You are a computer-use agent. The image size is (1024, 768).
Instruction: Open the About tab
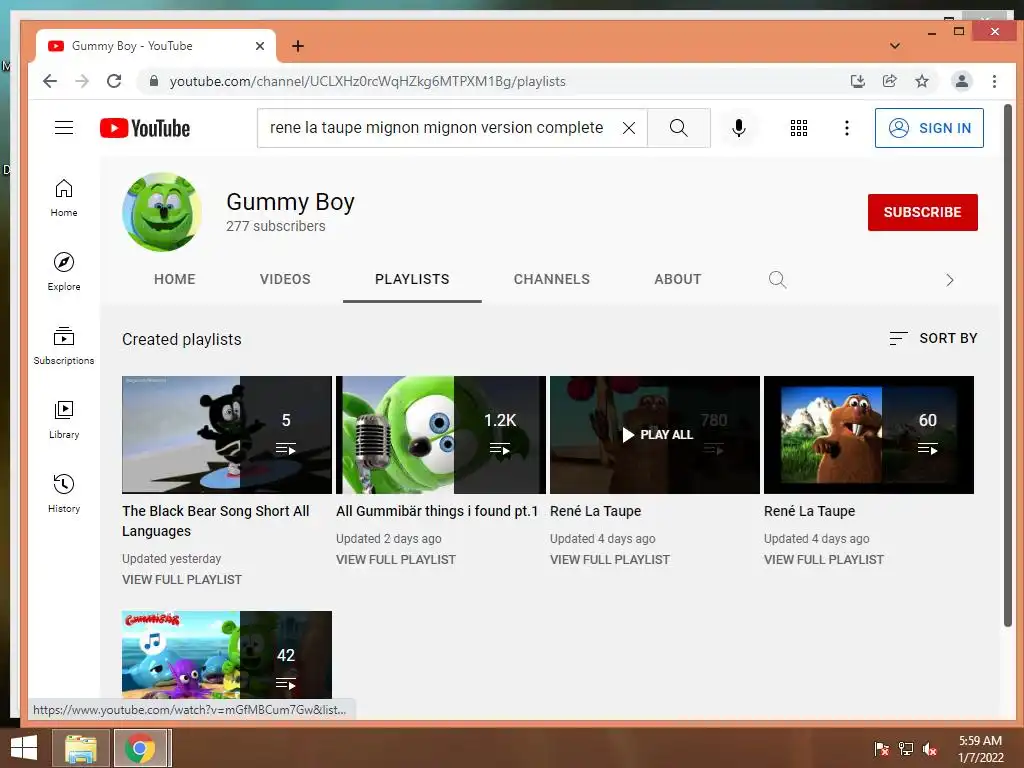point(677,280)
